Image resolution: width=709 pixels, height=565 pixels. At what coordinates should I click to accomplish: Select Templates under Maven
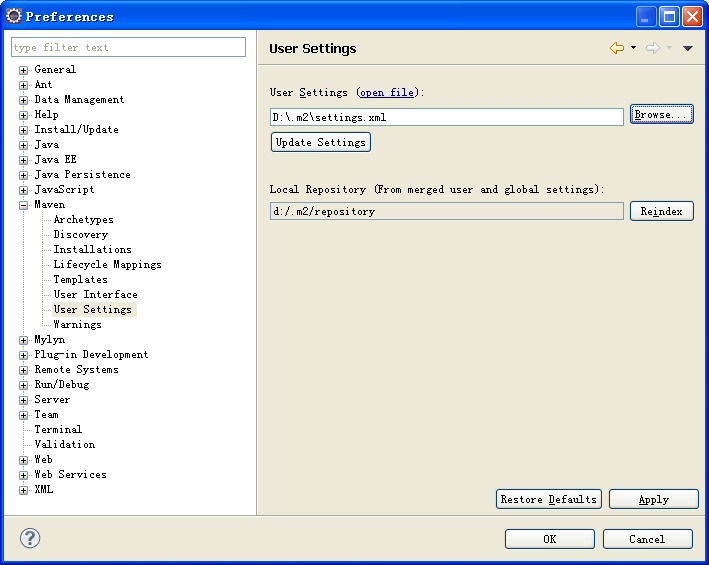coord(80,279)
